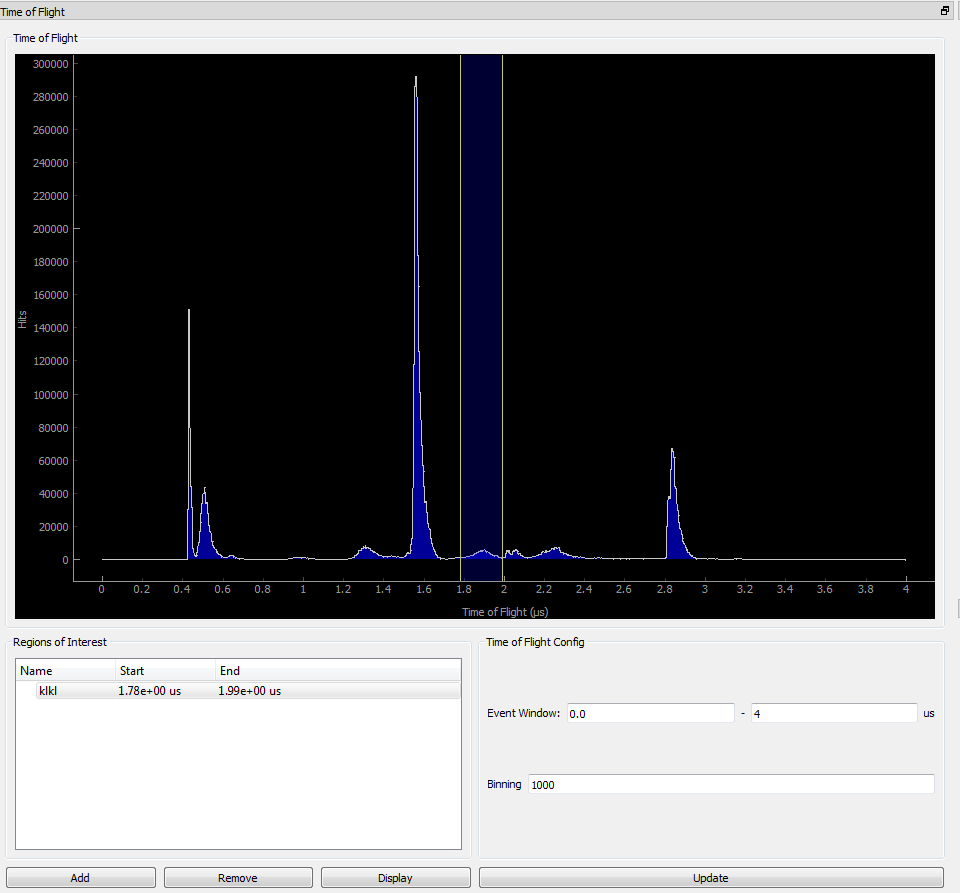
Task: Click inside the shaded region of interest
Action: tap(481, 300)
